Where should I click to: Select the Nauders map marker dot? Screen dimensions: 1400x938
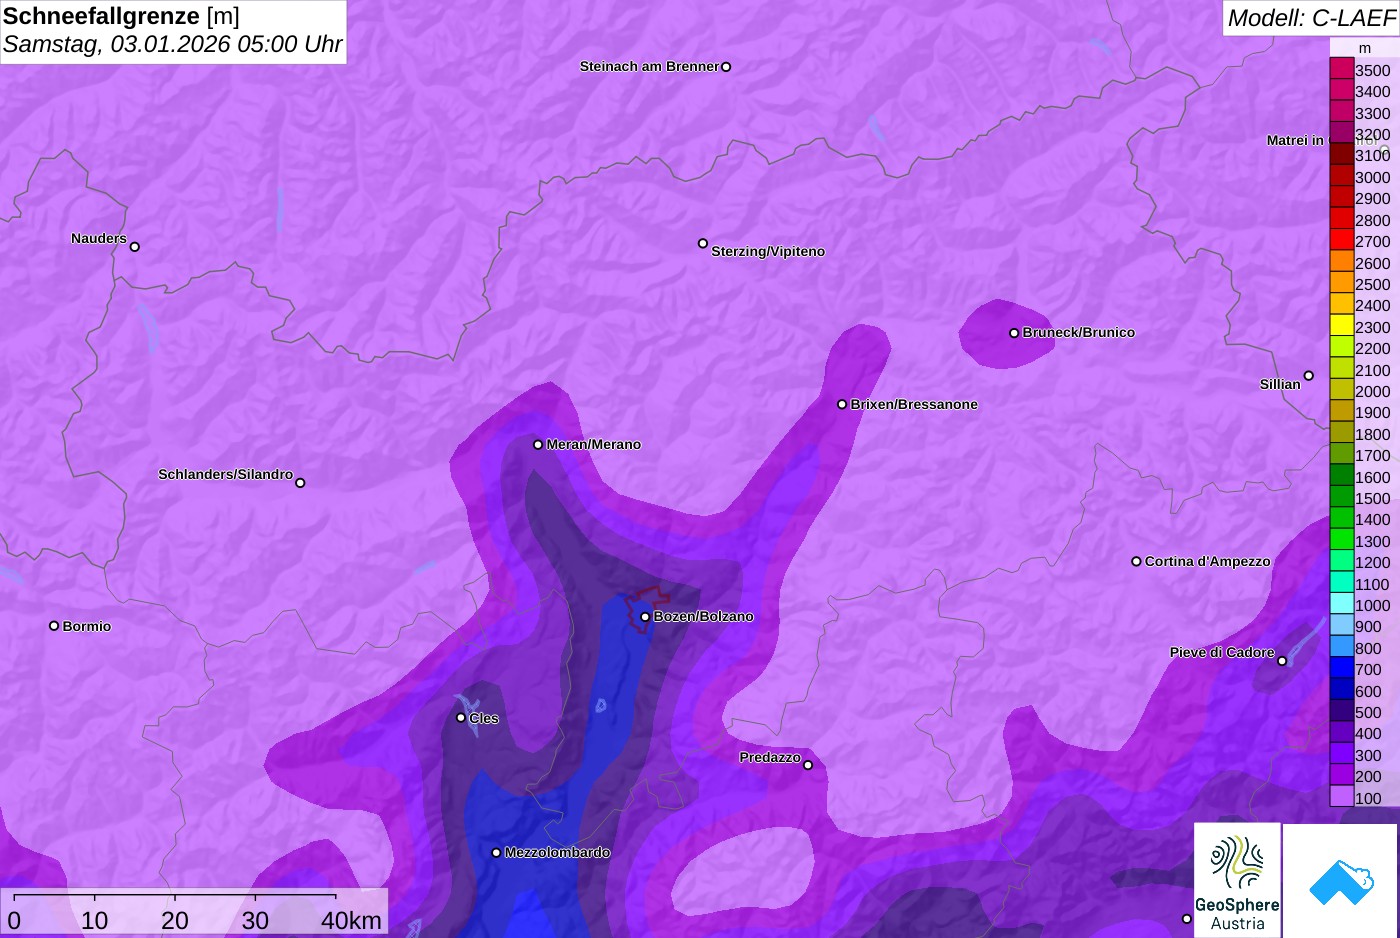(x=135, y=247)
